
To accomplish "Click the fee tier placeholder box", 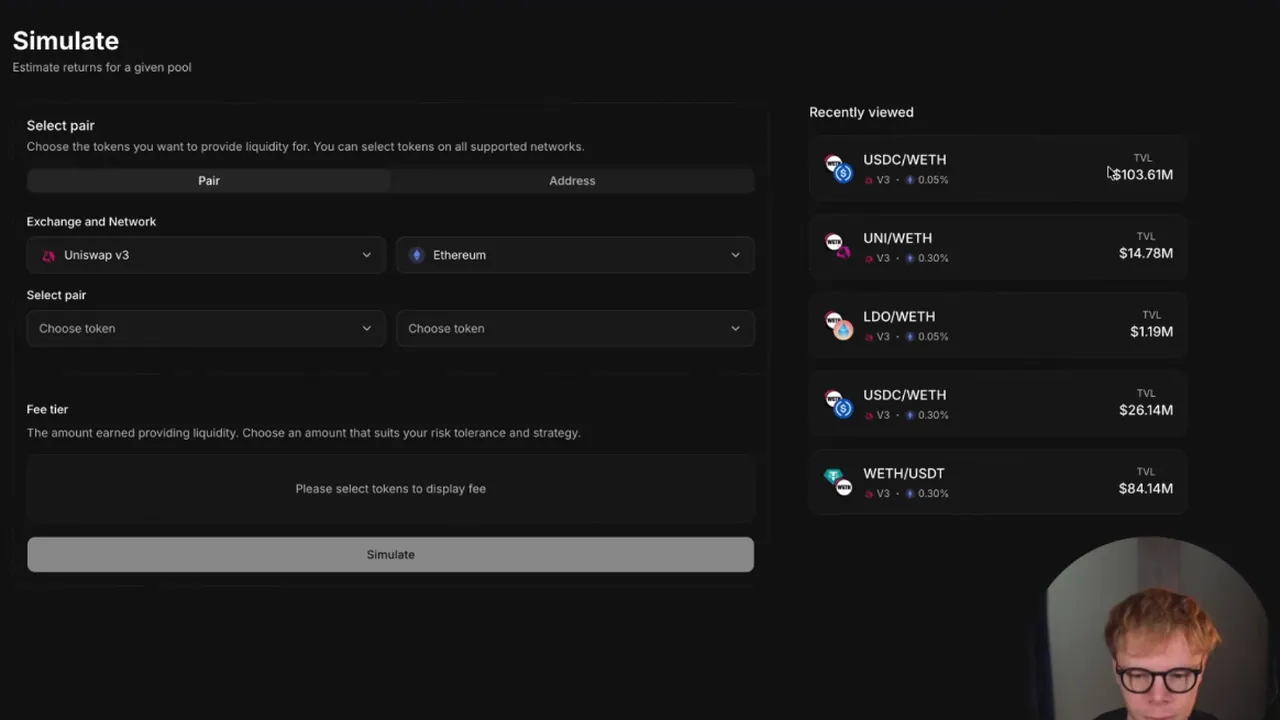I will 390,489.
